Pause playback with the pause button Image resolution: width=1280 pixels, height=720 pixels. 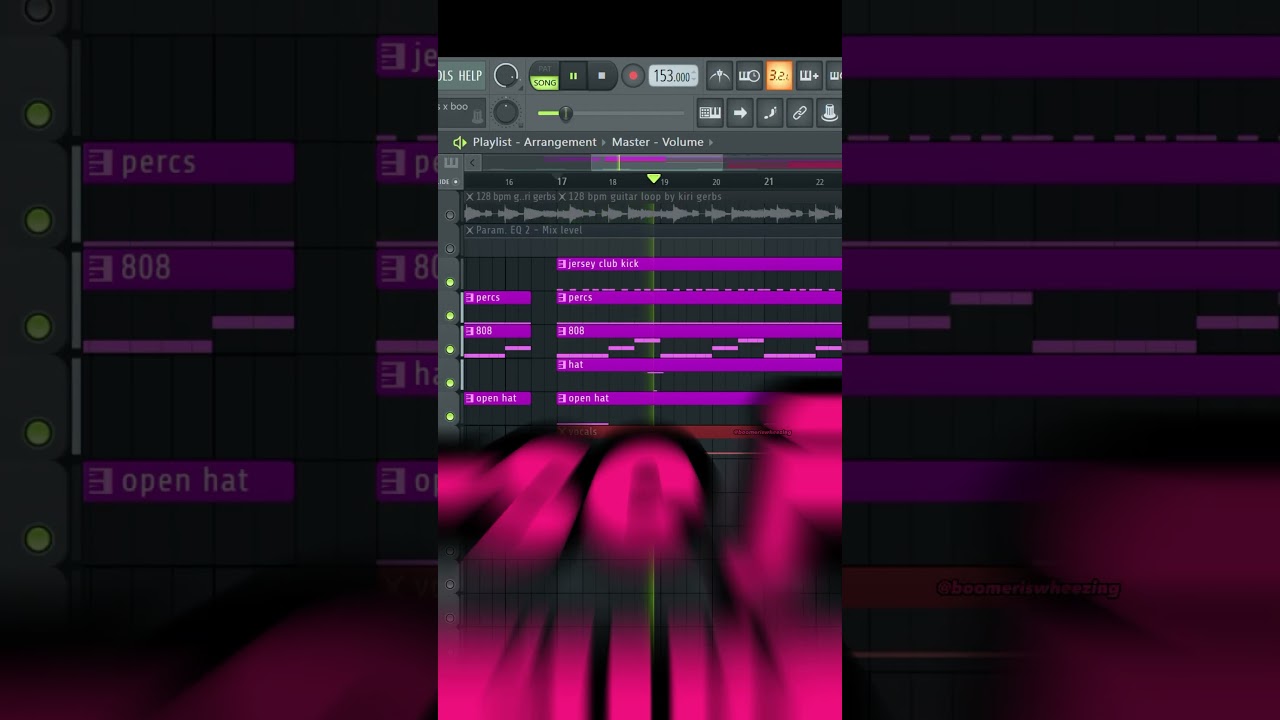click(574, 76)
